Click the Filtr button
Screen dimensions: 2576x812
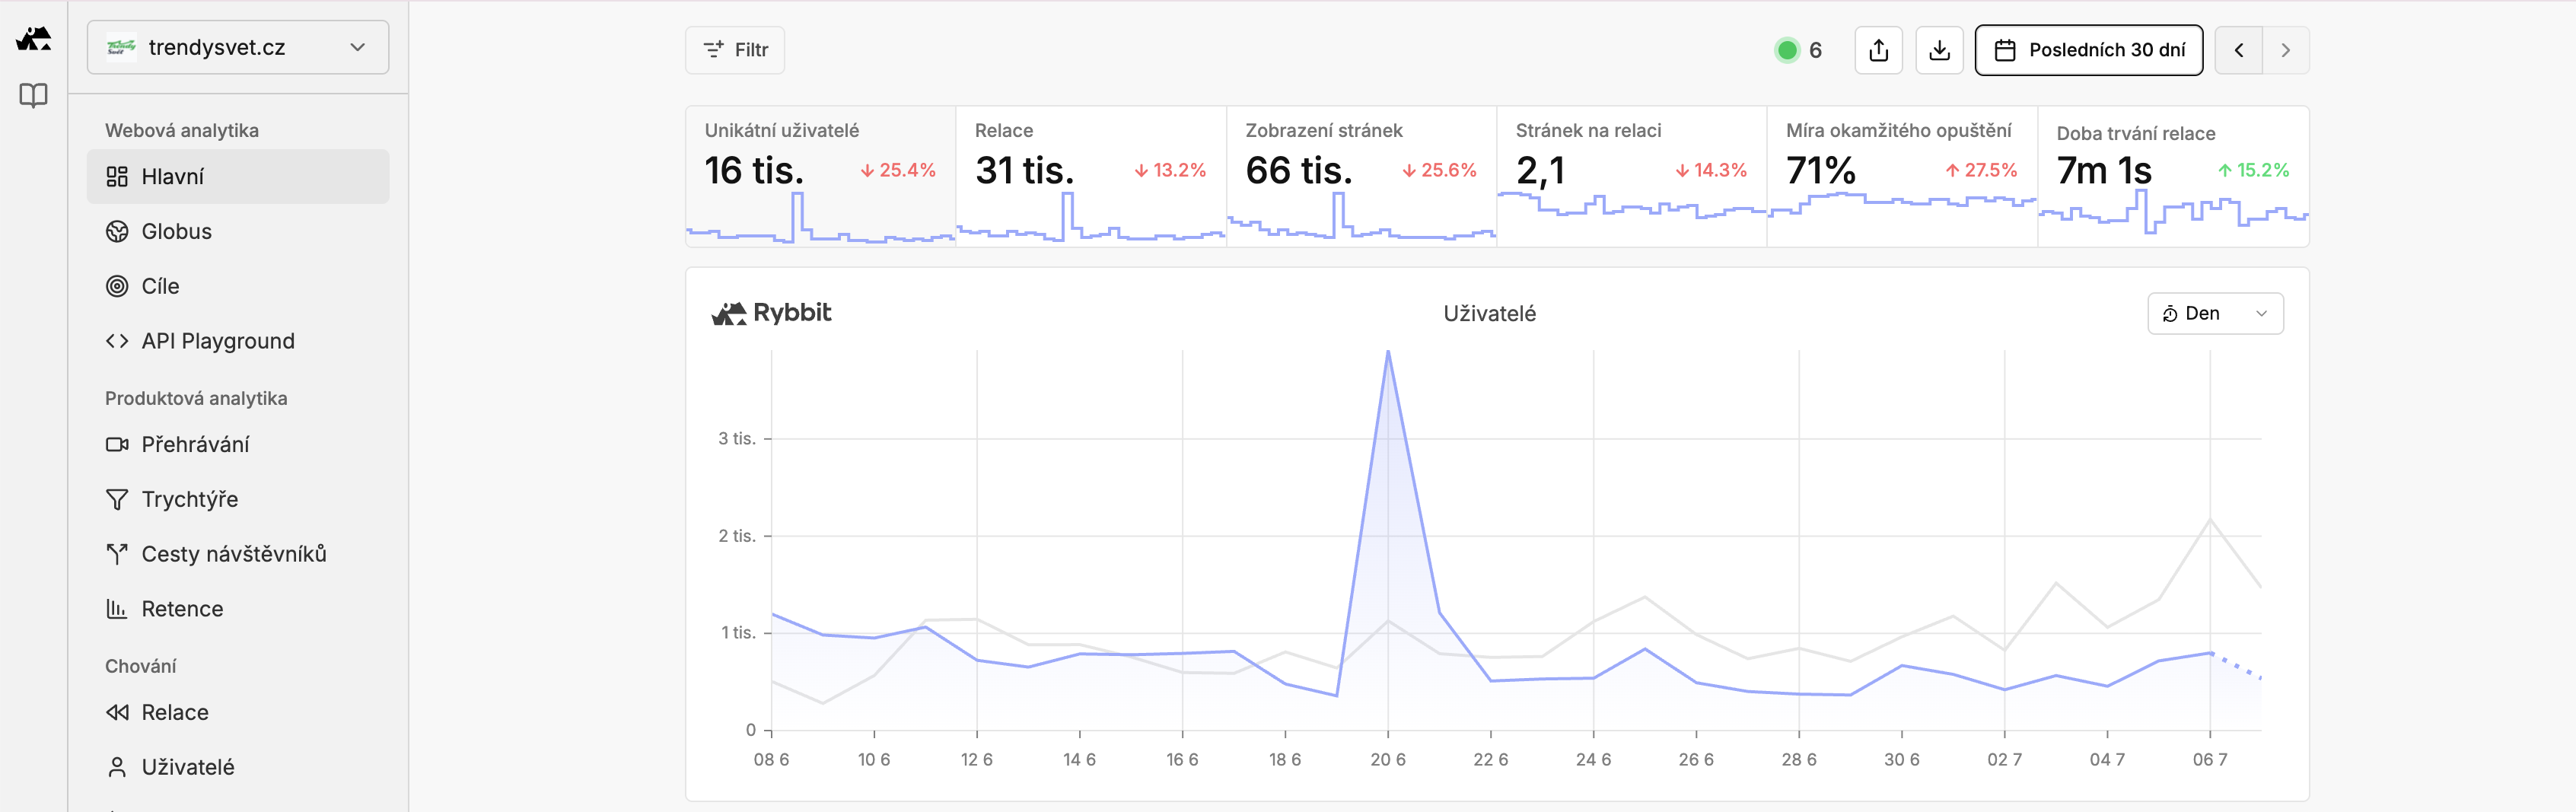[x=735, y=50]
